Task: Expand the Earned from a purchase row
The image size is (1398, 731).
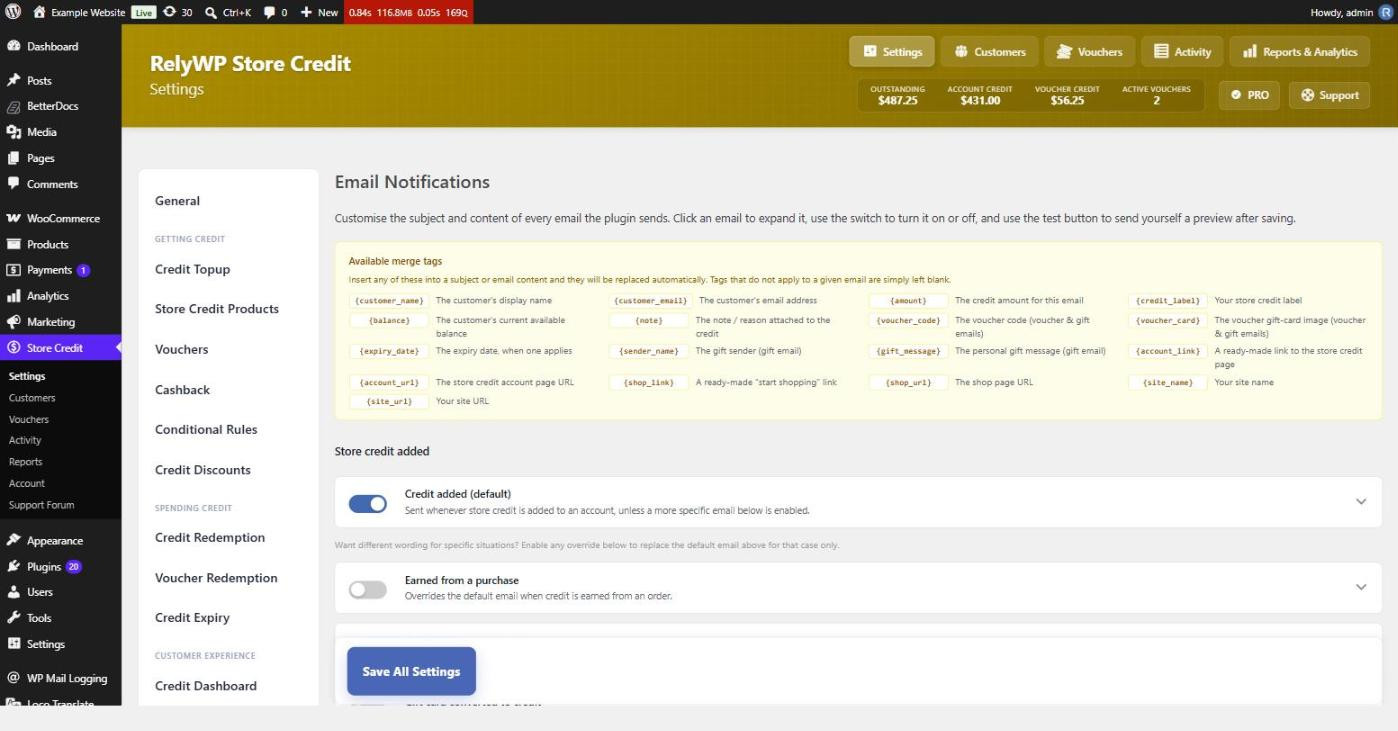Action: [x=1360, y=588]
